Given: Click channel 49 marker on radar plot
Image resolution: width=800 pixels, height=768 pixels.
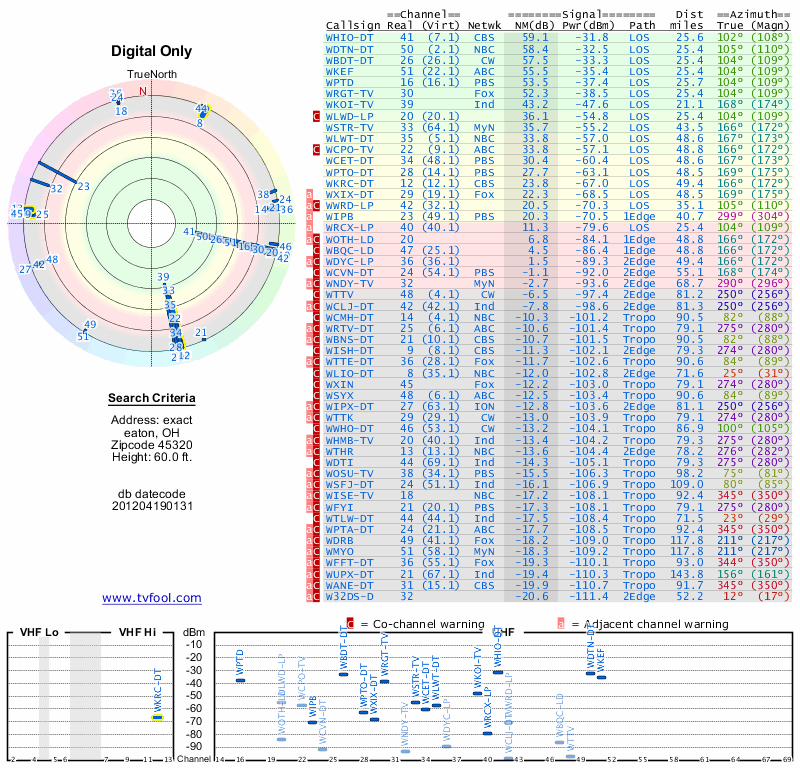Looking at the screenshot, I should point(90,325).
